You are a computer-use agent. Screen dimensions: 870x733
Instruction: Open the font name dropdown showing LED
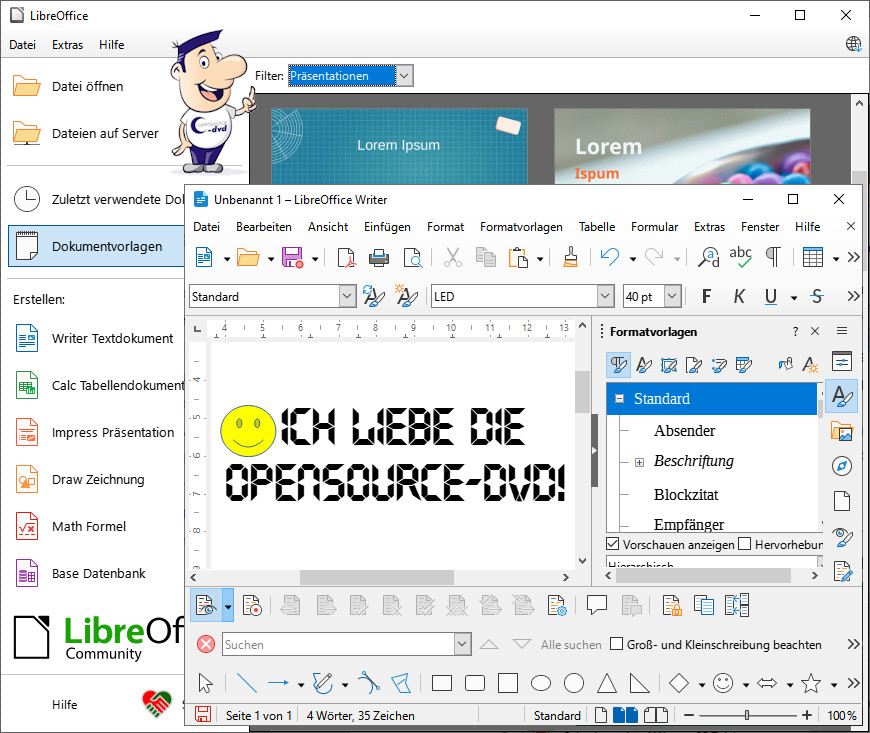pyautogui.click(x=605, y=296)
